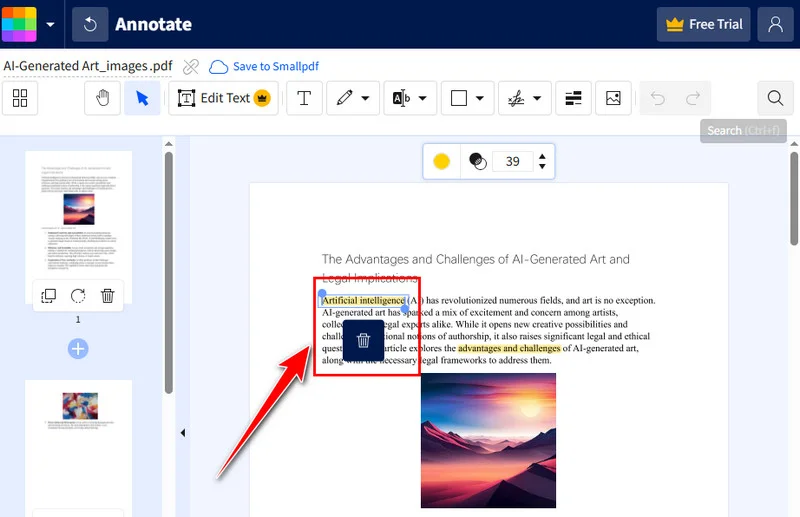
Task: Click the back arrow button beside Annotate
Action: [90, 24]
